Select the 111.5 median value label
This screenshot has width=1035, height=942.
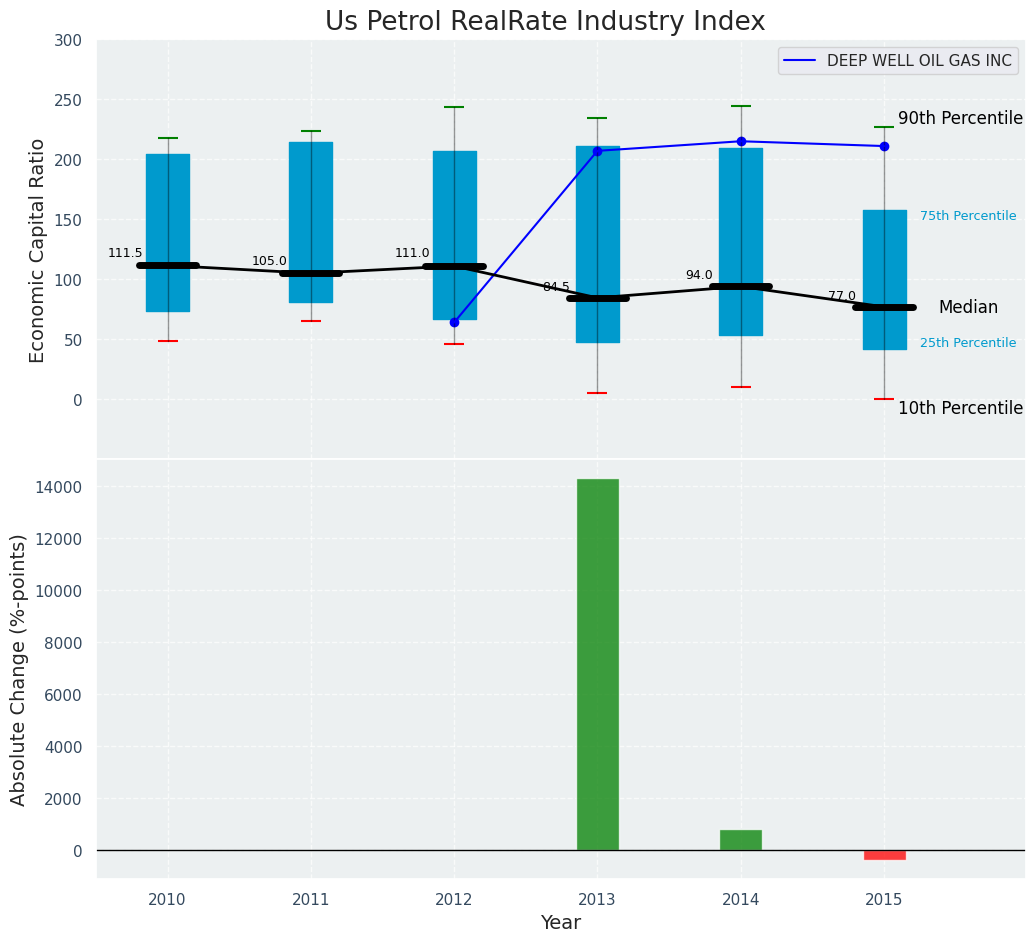(x=125, y=253)
